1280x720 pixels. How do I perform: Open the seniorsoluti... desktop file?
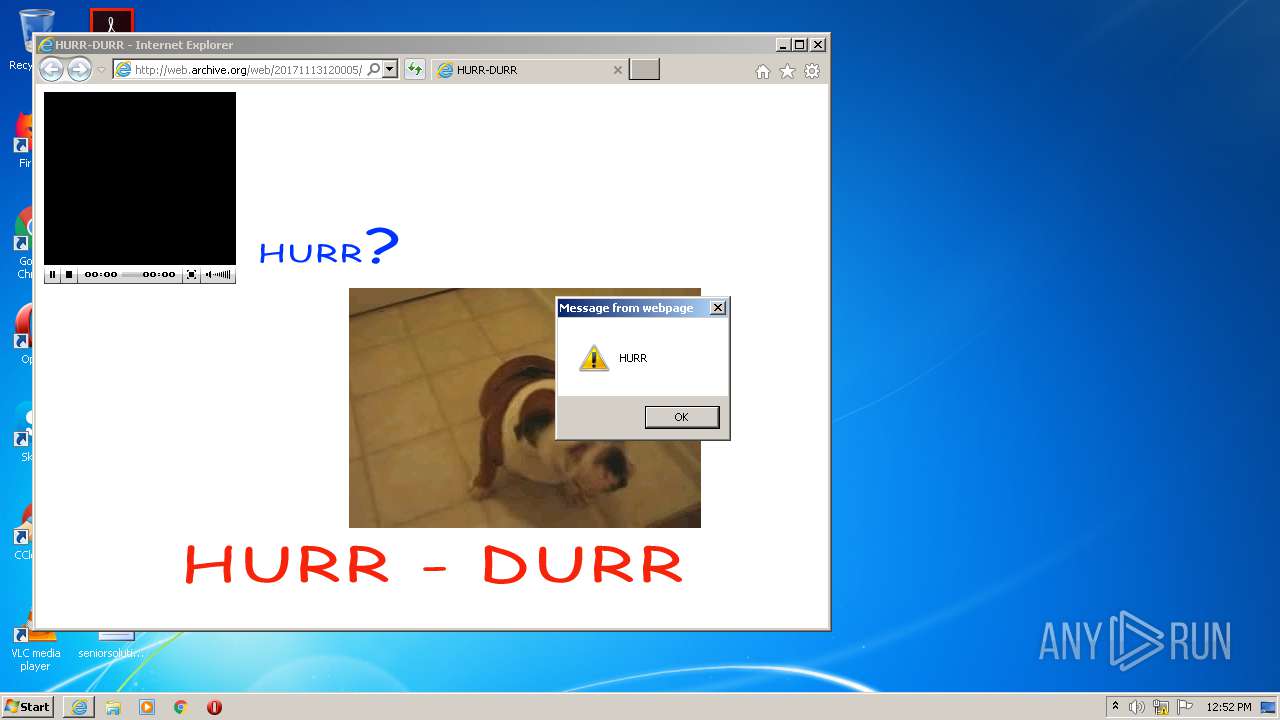click(x=111, y=645)
